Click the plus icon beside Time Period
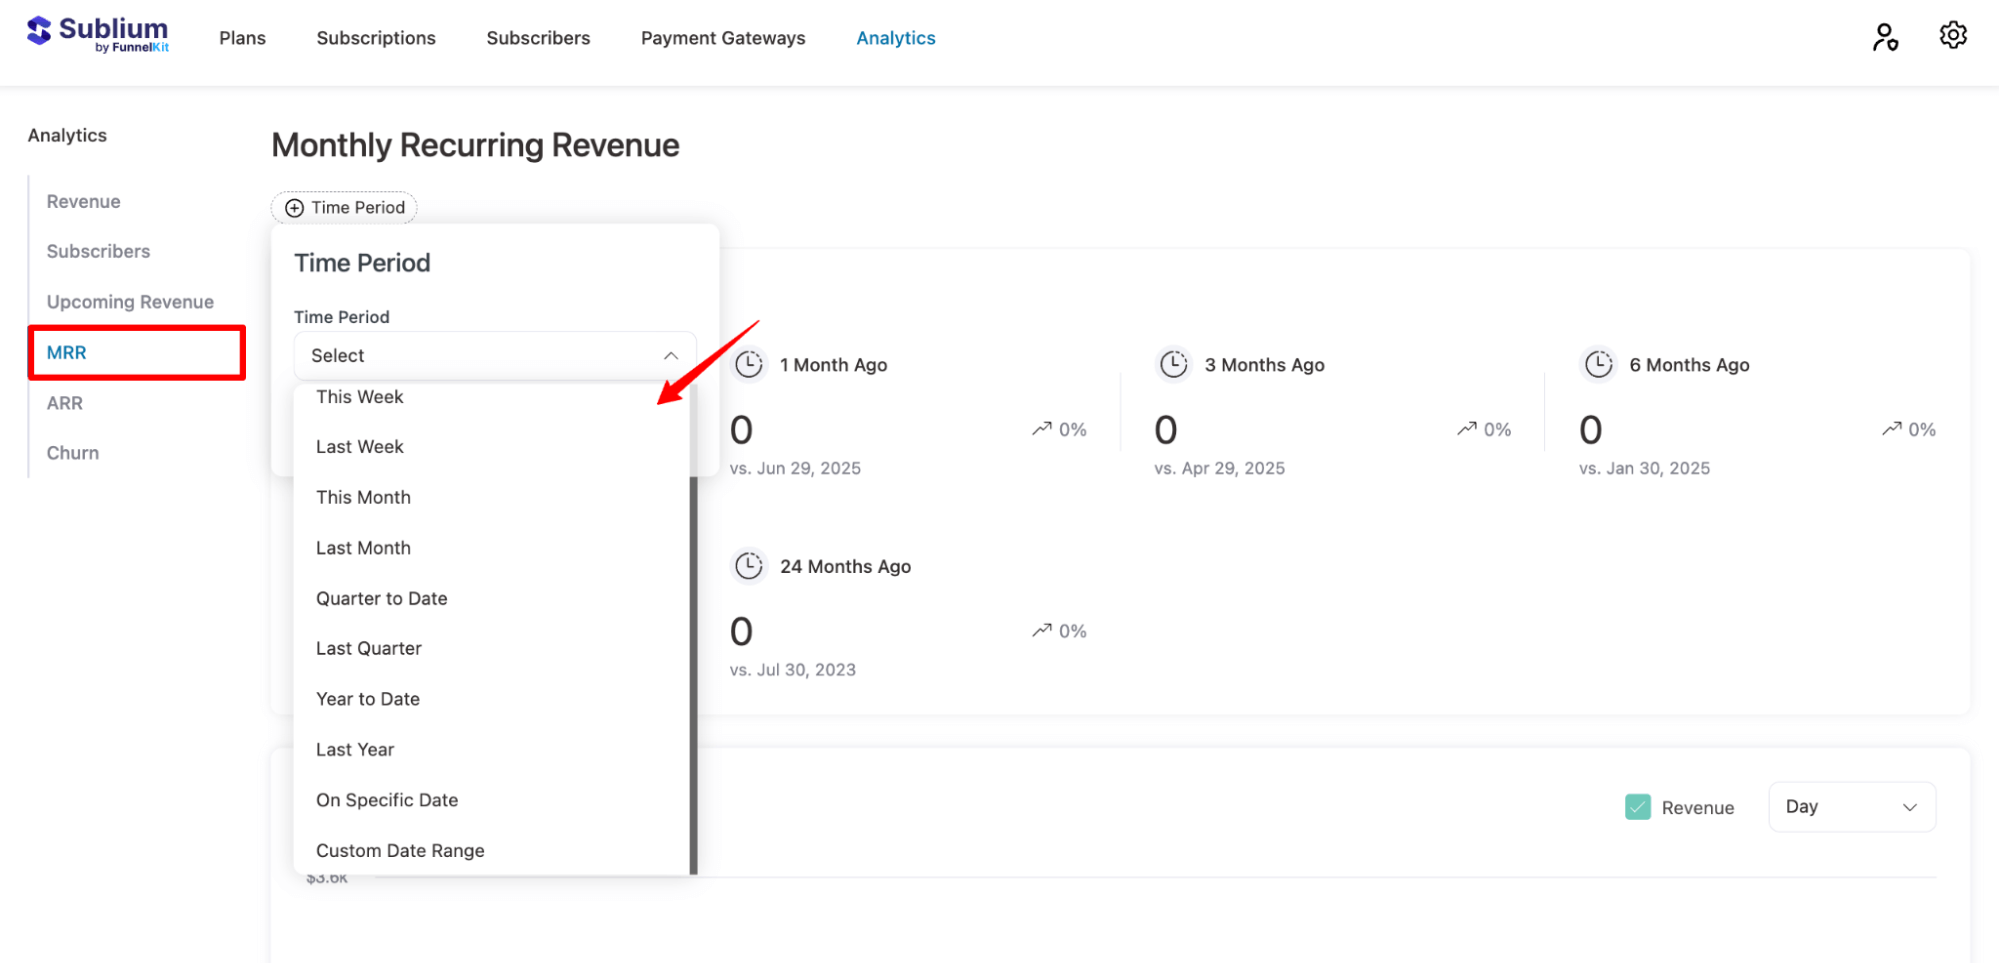Viewport: 1999px width, 964px height. (294, 208)
